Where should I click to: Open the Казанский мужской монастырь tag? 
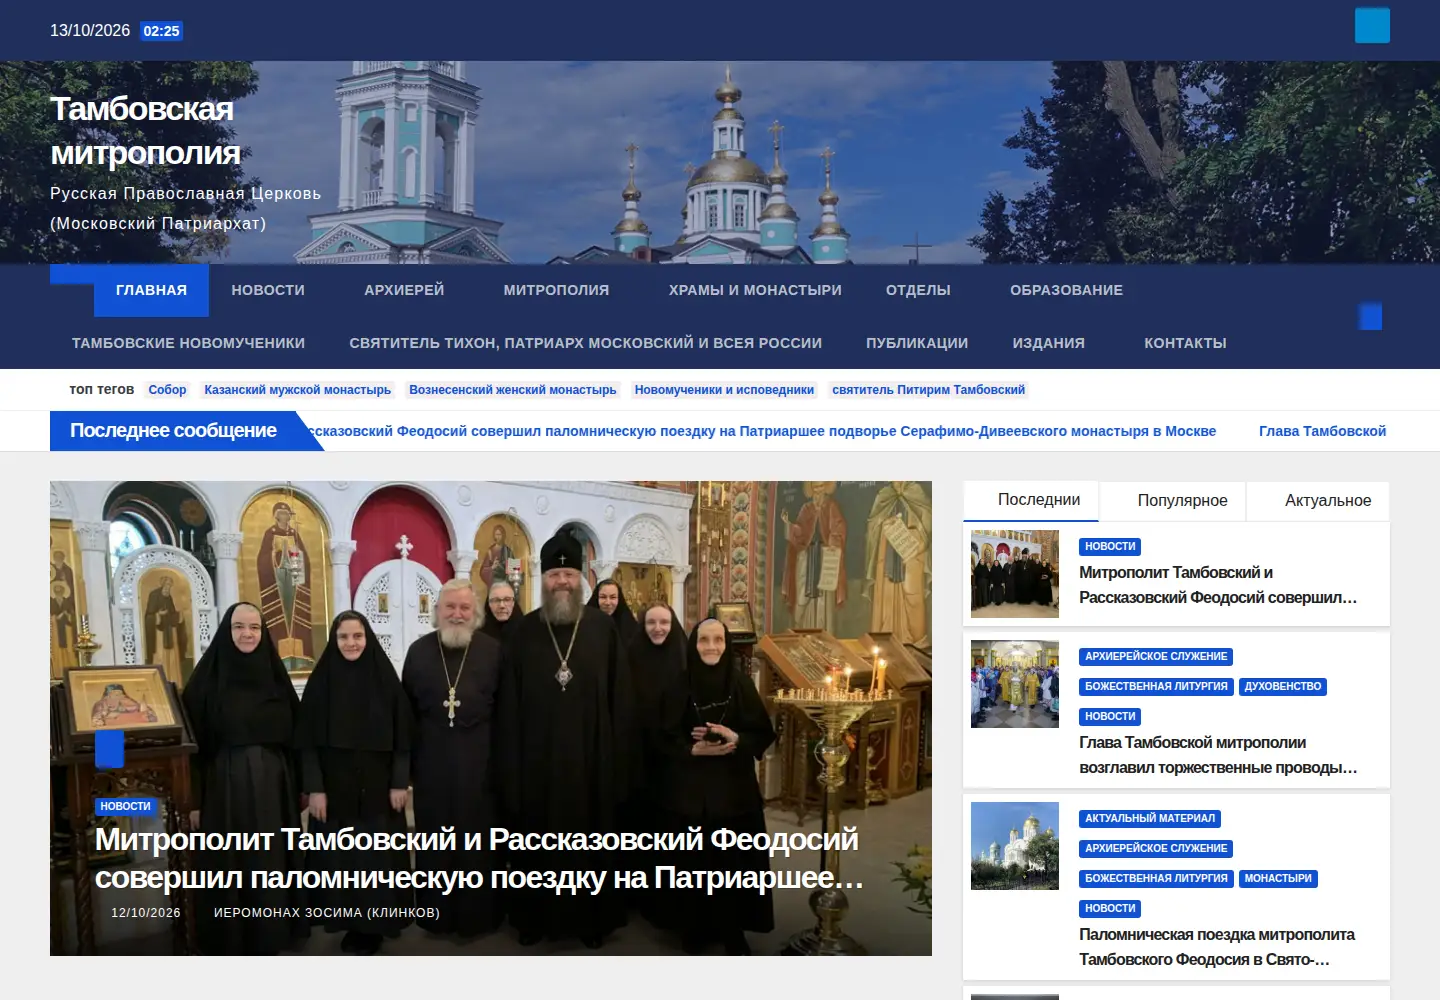tap(297, 390)
